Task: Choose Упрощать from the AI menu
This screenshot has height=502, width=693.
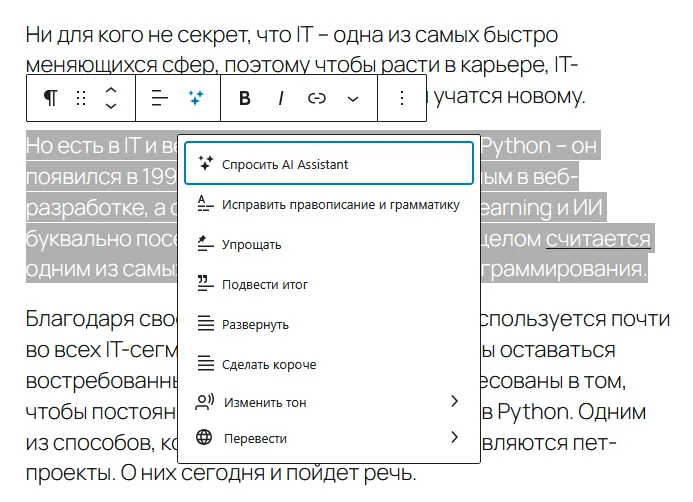Action: pyautogui.click(x=329, y=244)
